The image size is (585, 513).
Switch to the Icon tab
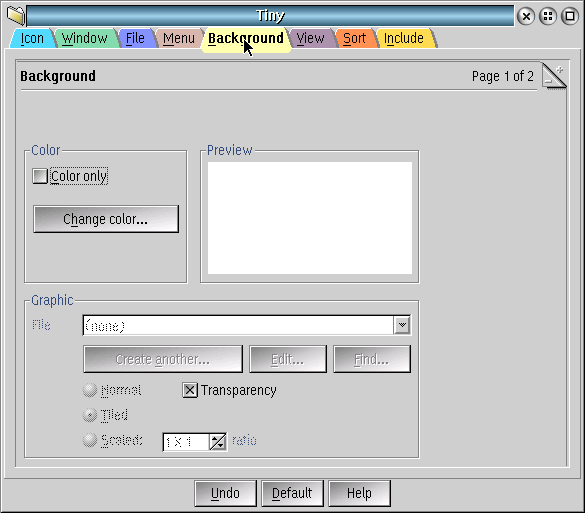(32, 38)
